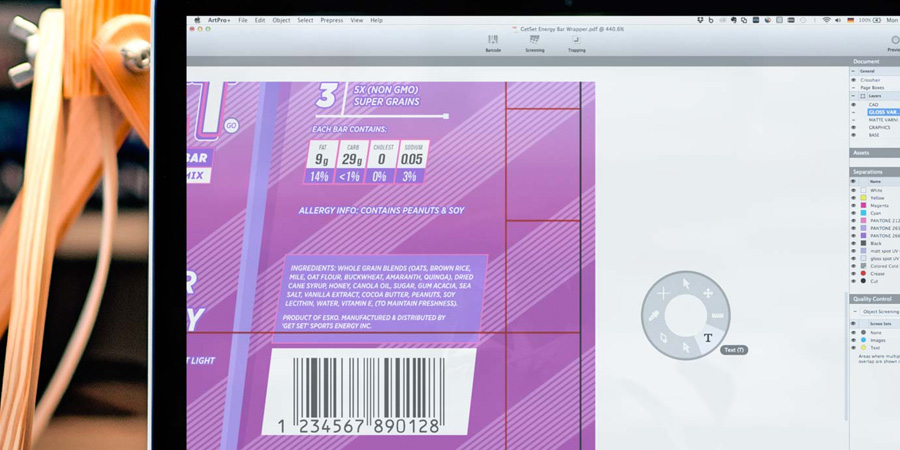Open the Help menu
The width and height of the screenshot is (900, 450).
pyautogui.click(x=377, y=20)
